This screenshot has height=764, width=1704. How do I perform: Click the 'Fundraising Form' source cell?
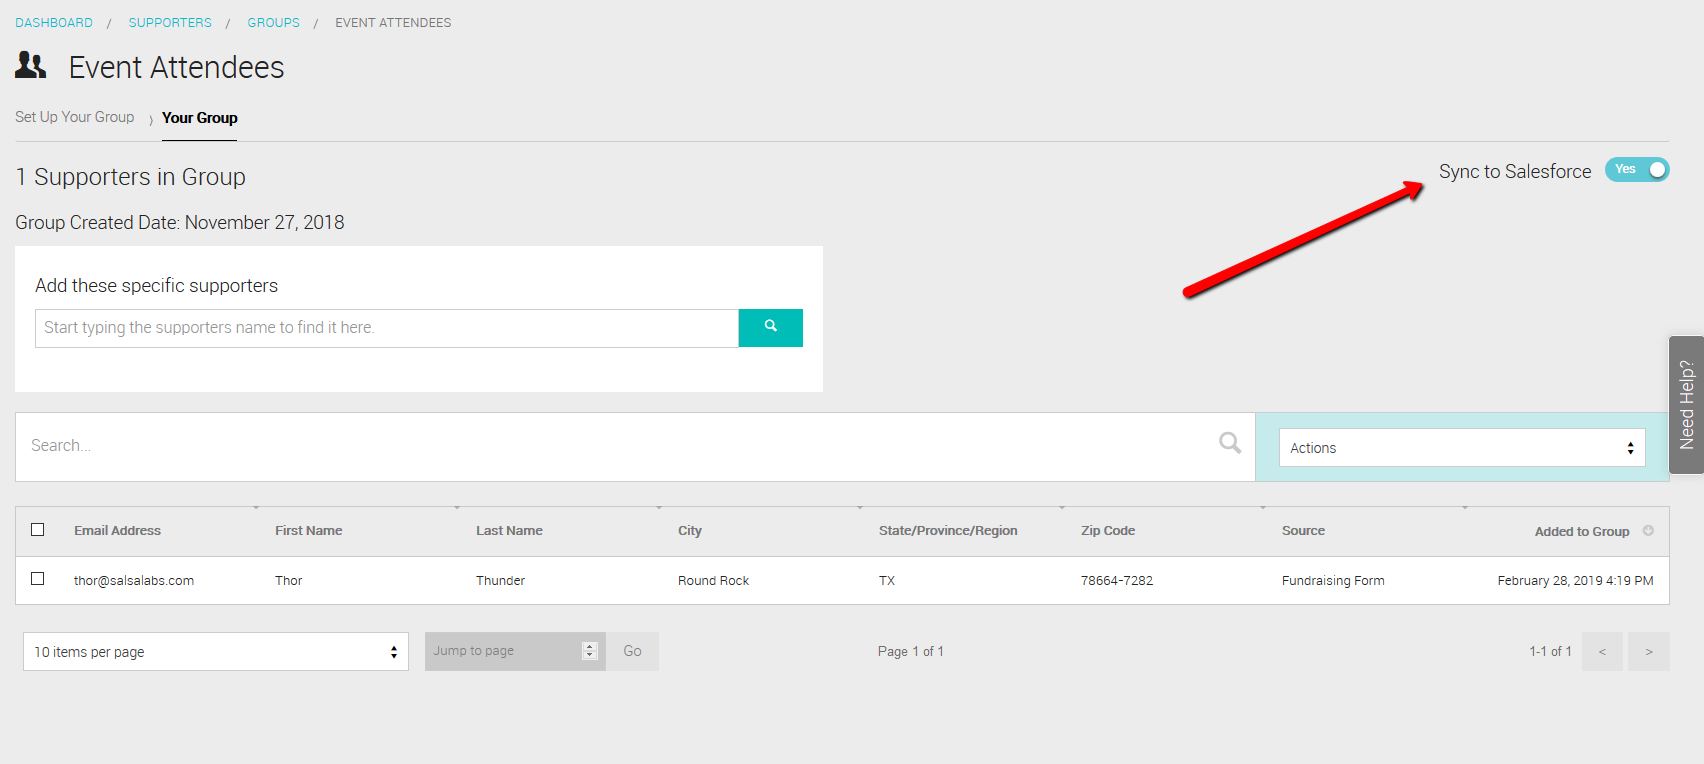(1333, 581)
